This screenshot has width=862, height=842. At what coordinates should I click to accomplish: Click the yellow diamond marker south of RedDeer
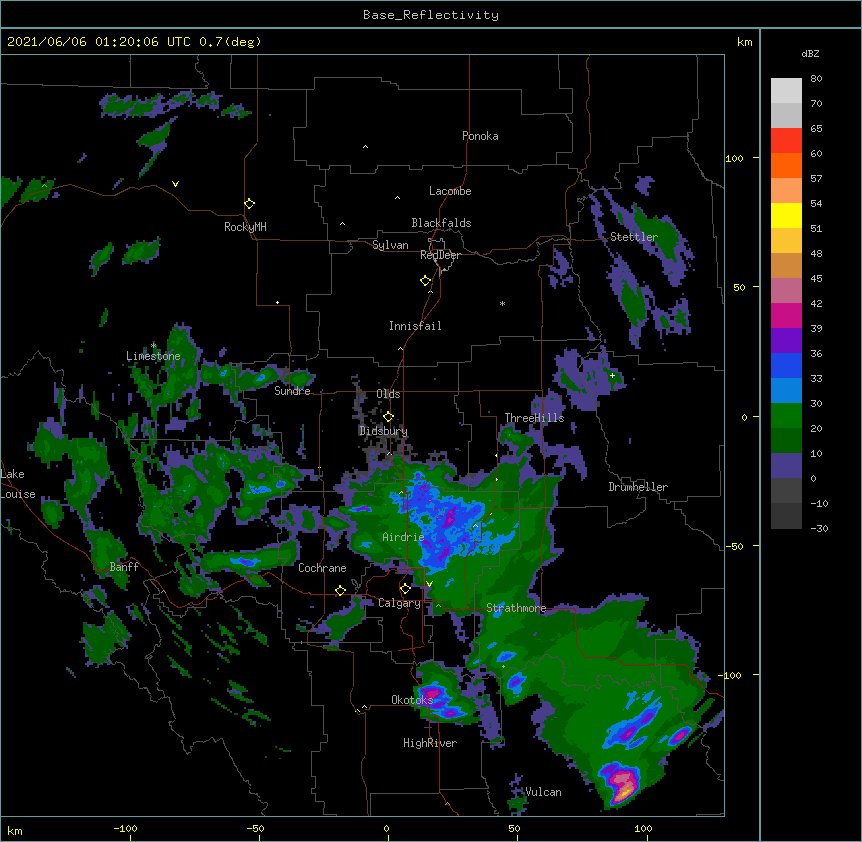(x=426, y=281)
